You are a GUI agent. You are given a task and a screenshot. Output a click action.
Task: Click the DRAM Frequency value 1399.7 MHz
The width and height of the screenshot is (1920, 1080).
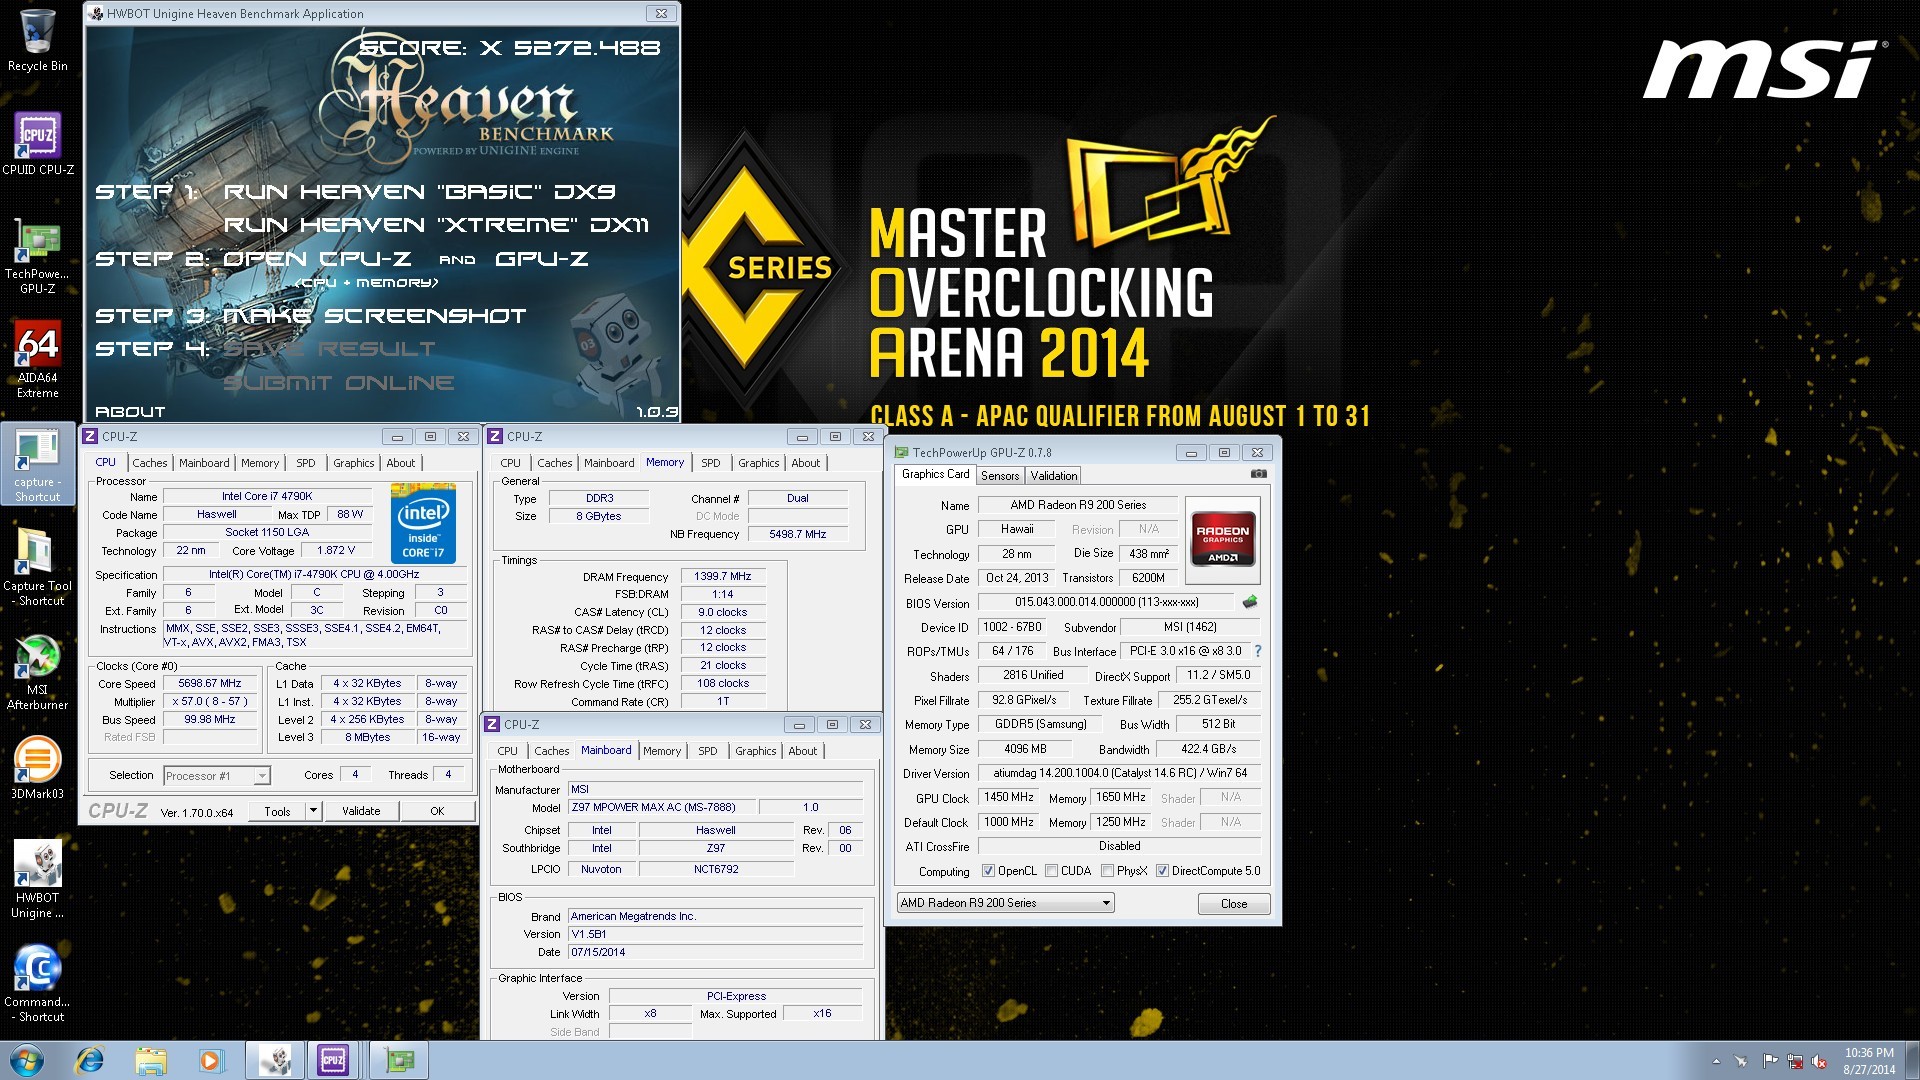pos(723,576)
